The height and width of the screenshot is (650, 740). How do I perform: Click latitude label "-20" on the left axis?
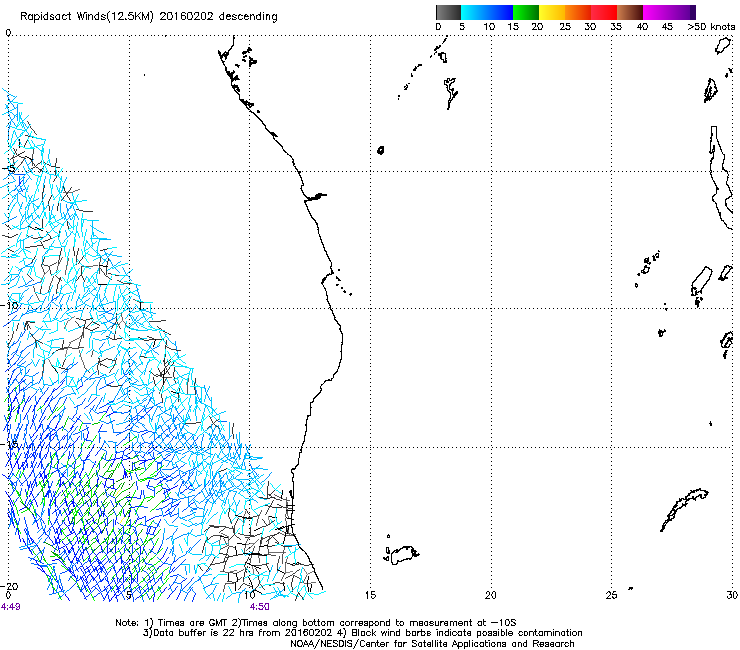[11, 586]
